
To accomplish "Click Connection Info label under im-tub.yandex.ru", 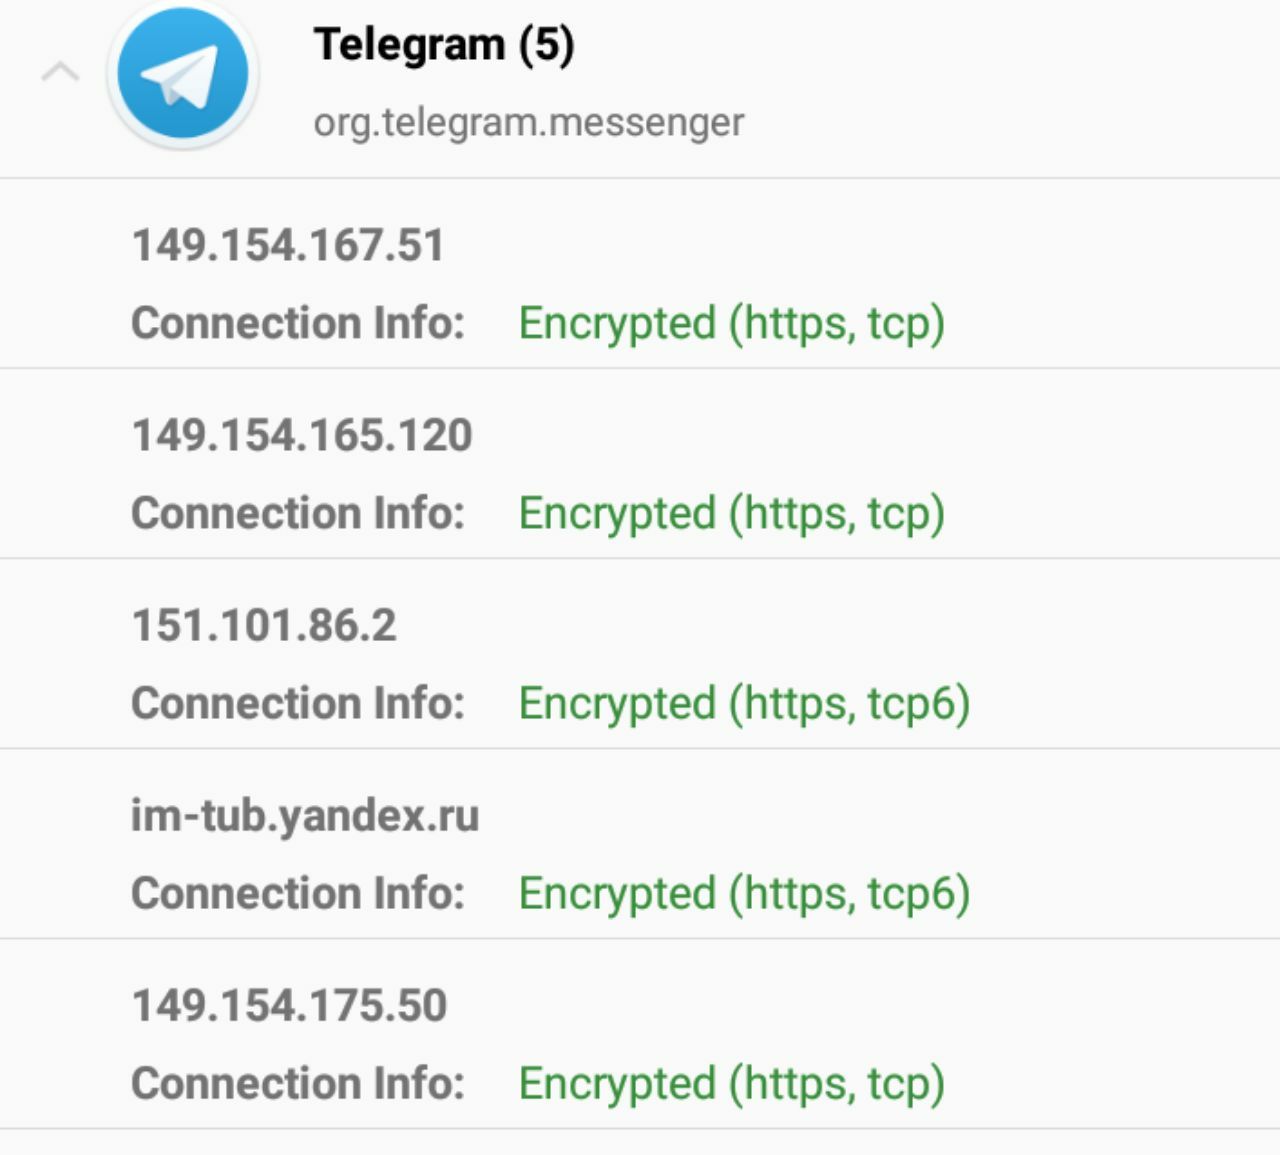I will tap(298, 893).
